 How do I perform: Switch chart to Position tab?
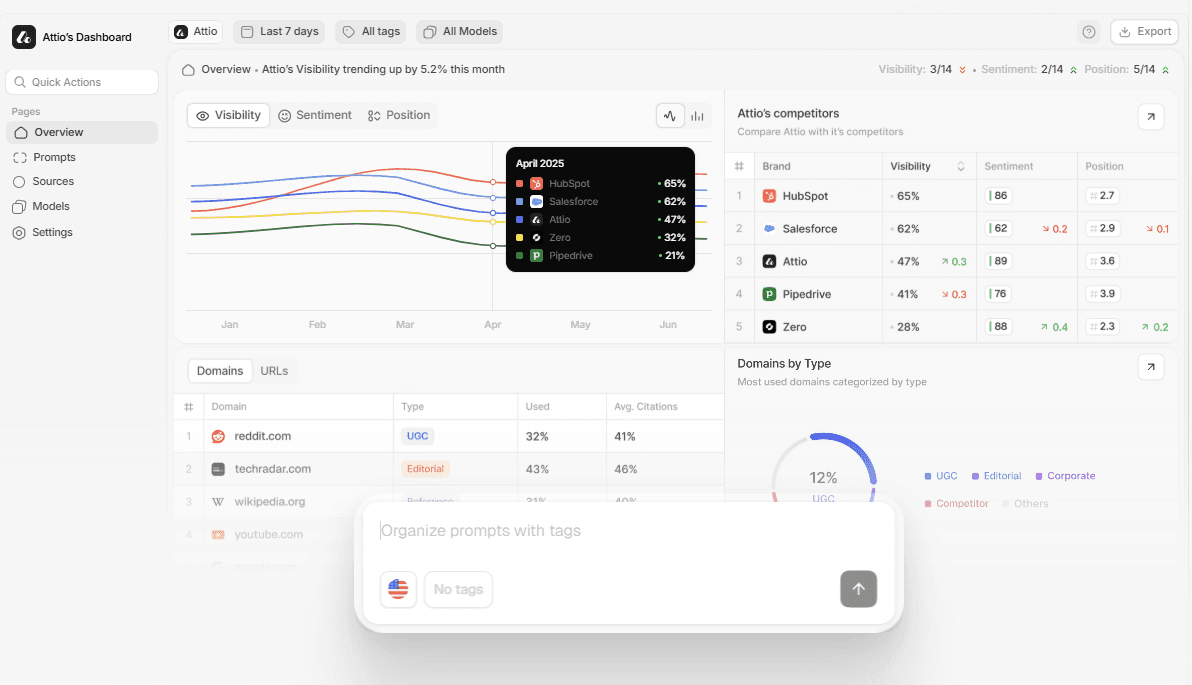point(399,116)
